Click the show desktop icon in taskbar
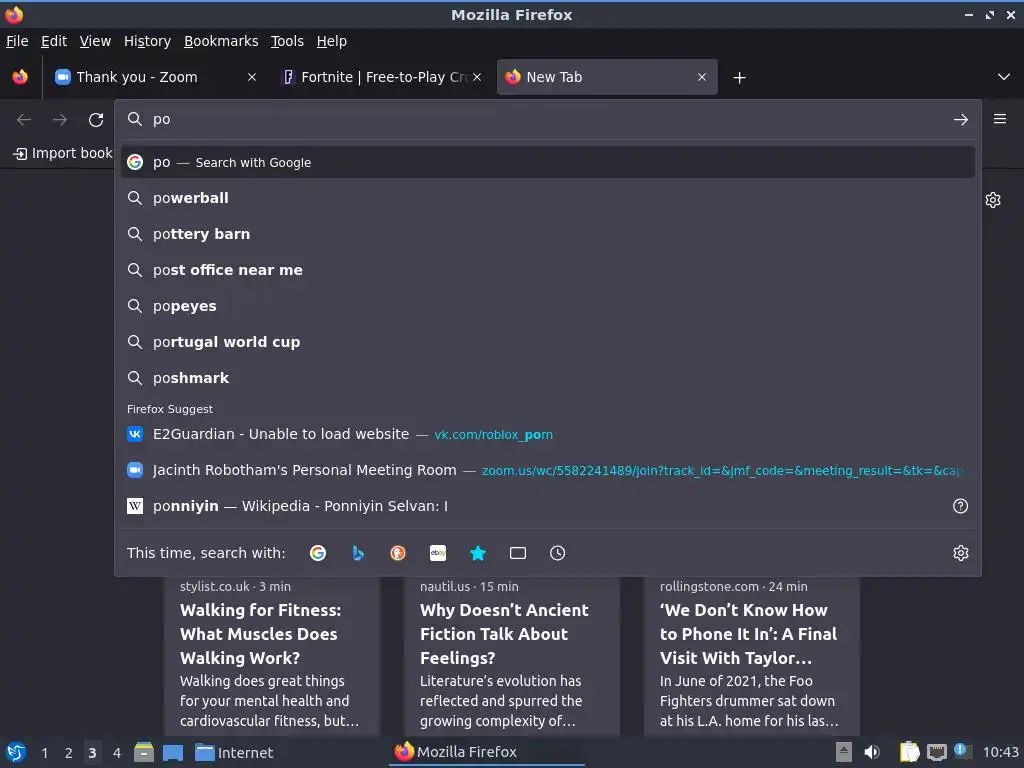Screen dimensions: 1024x768 (x=172, y=753)
